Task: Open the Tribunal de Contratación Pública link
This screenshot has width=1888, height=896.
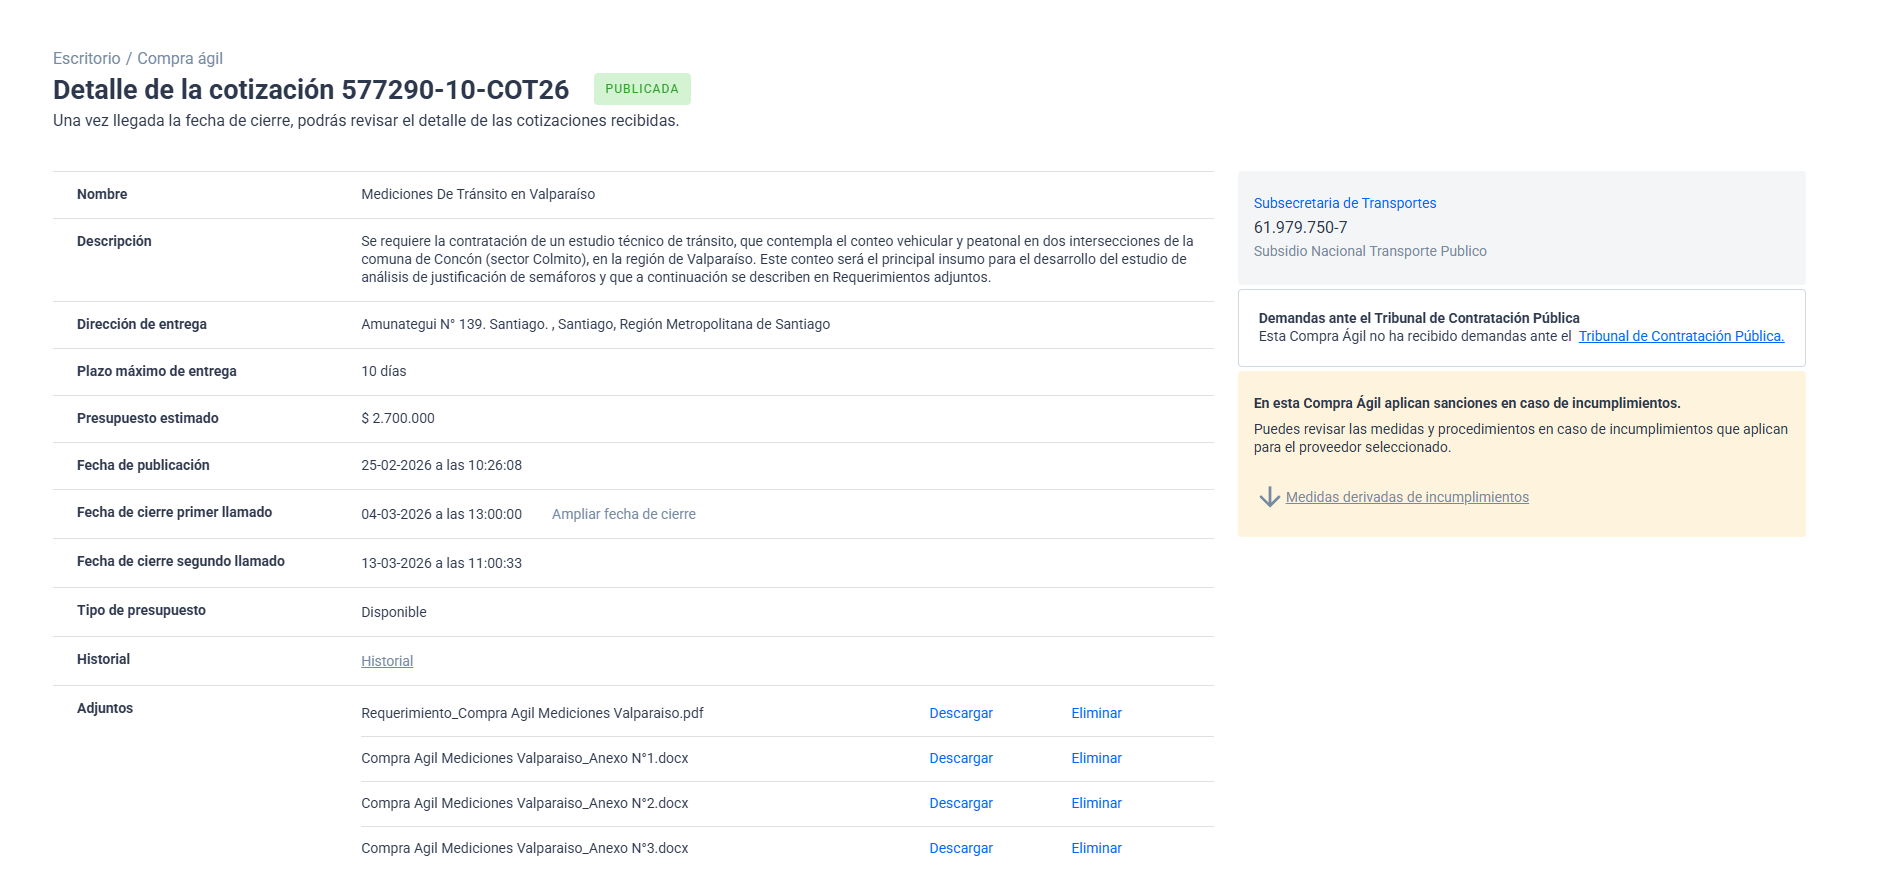Action: pos(1680,336)
